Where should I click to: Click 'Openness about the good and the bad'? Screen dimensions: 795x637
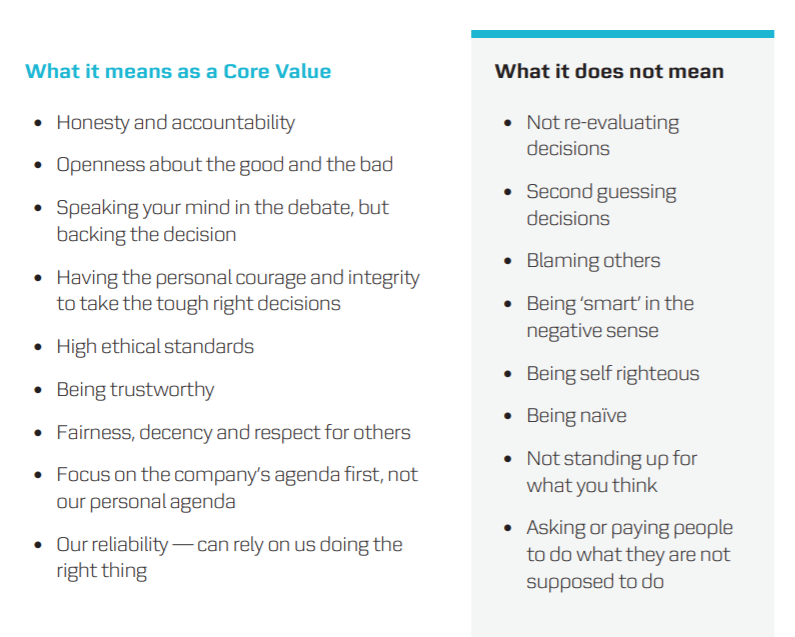[x=225, y=165]
